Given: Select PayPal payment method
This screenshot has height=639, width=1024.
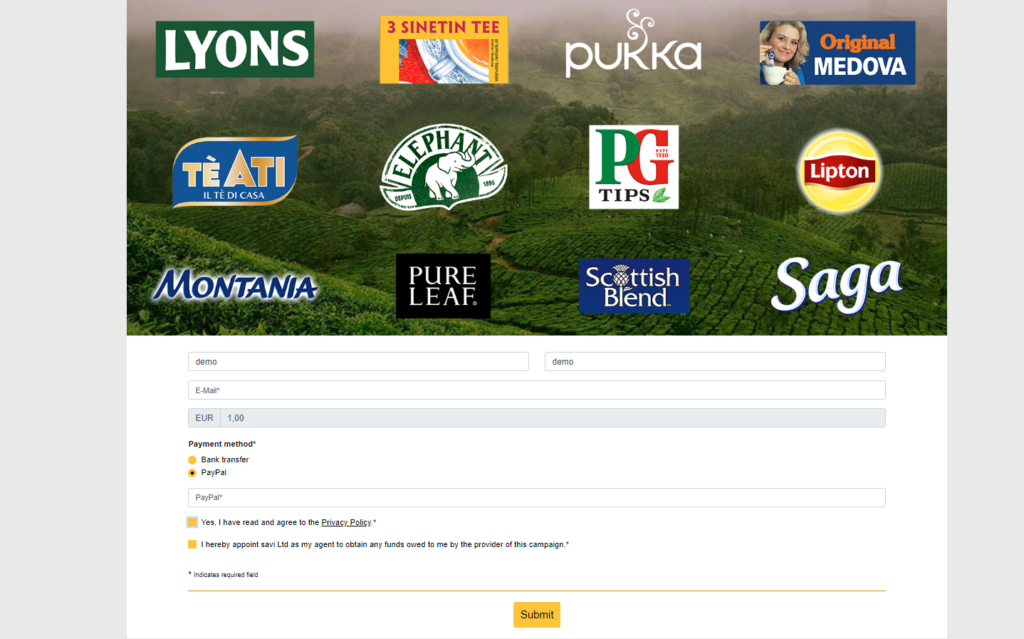Looking at the screenshot, I should pyautogui.click(x=192, y=473).
